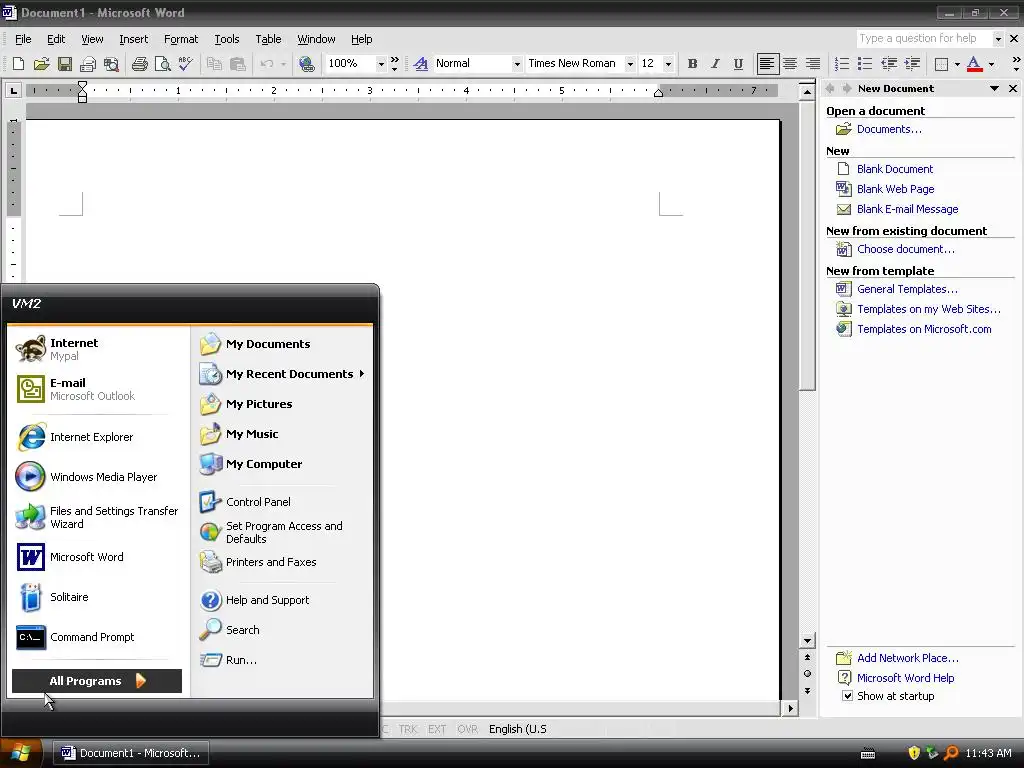Open Border style dropdown arrow
Image resolution: width=1024 pixels, height=768 pixels.
coord(957,64)
